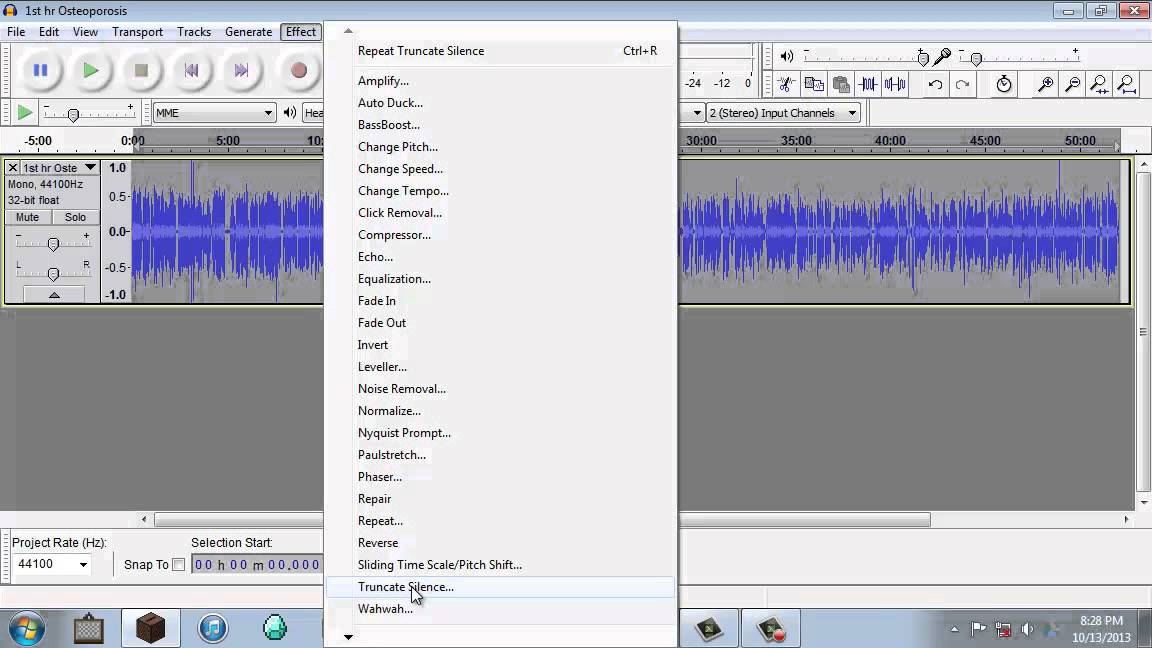Screen dimensions: 1152x648
Task: Mute the 1st hr Oste track
Action: tap(27, 217)
